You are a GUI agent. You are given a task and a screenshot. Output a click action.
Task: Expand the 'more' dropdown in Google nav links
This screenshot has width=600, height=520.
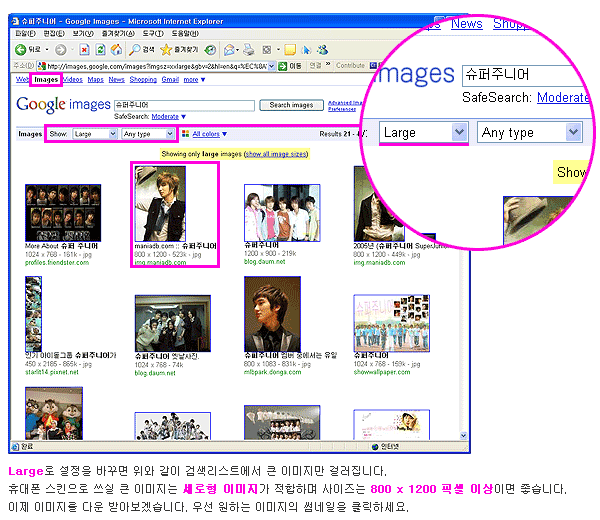coord(194,79)
